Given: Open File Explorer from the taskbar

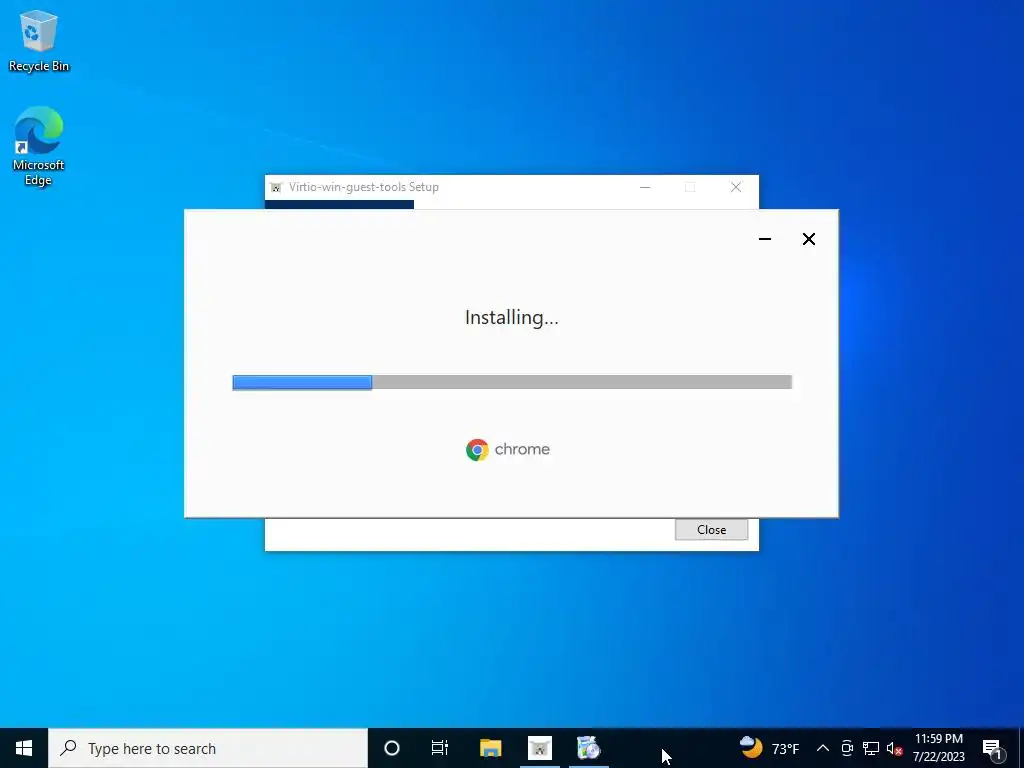Looking at the screenshot, I should (490, 748).
